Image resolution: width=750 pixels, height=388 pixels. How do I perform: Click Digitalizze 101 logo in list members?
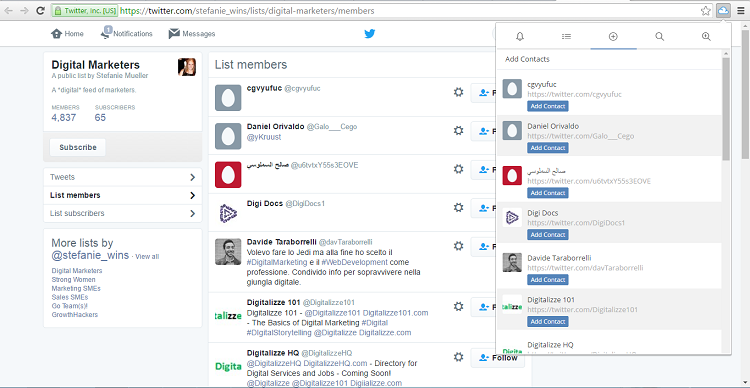(228, 316)
